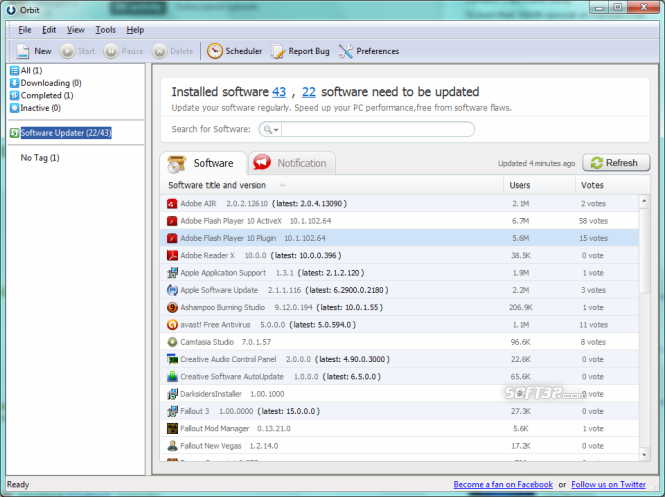665x497 pixels.
Task: Click Updated 4 minutes ago text
Action: coord(536,163)
